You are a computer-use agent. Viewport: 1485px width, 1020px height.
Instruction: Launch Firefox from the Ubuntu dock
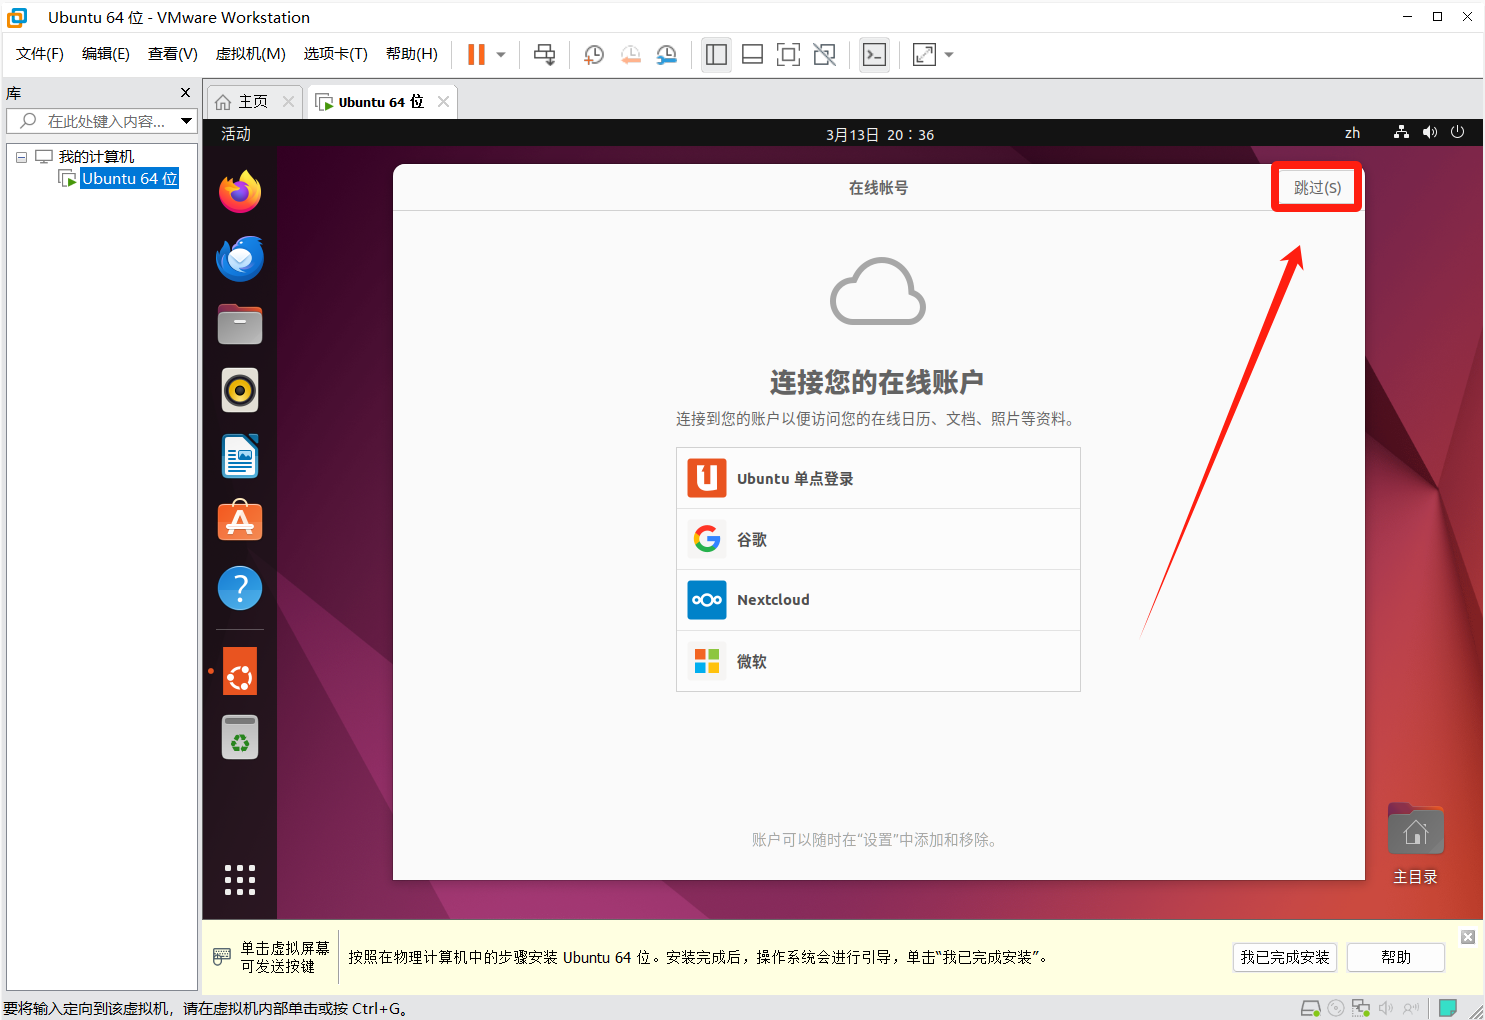240,192
